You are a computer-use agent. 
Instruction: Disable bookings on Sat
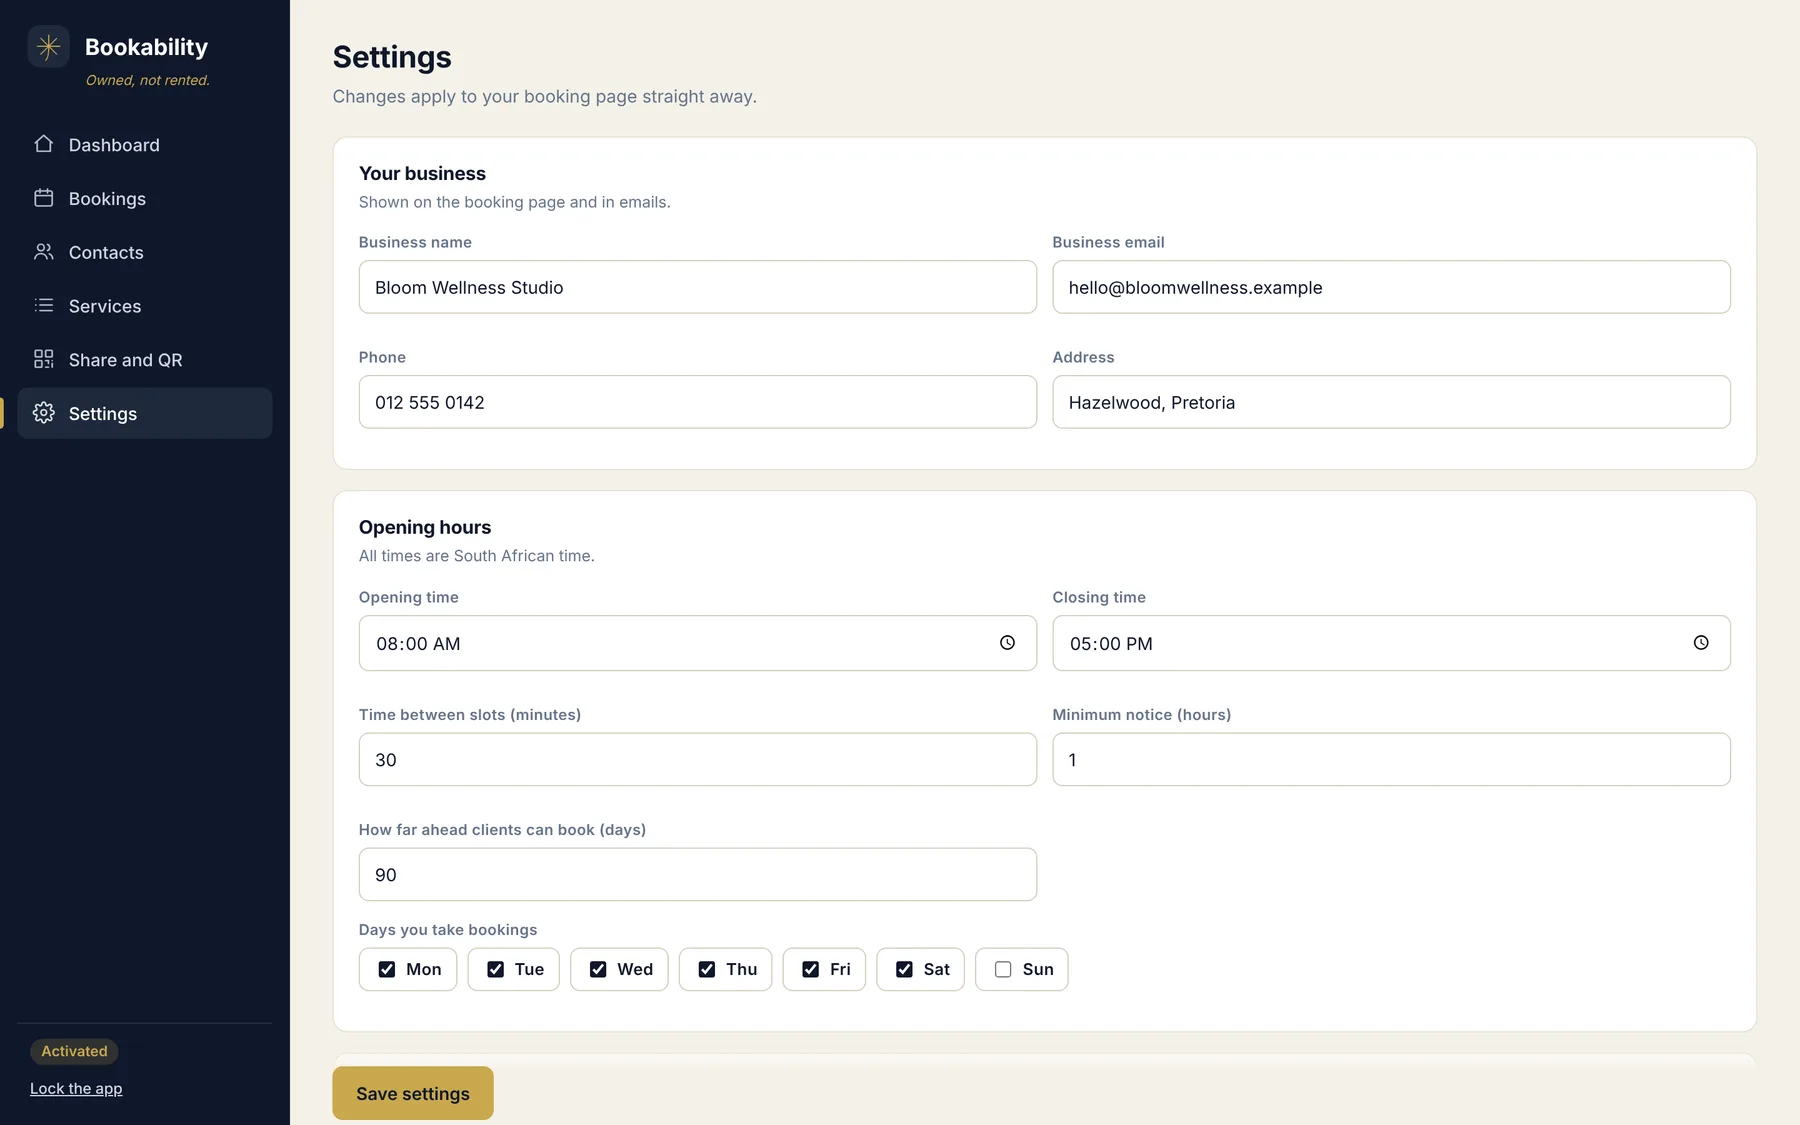click(x=904, y=969)
